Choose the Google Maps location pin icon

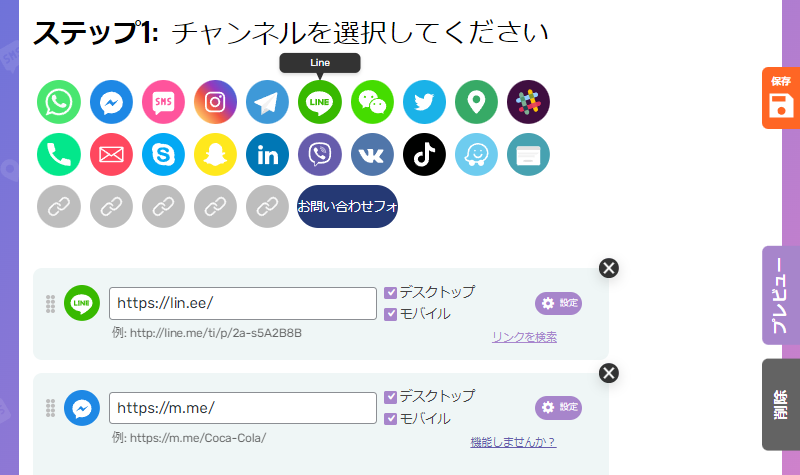coord(477,102)
